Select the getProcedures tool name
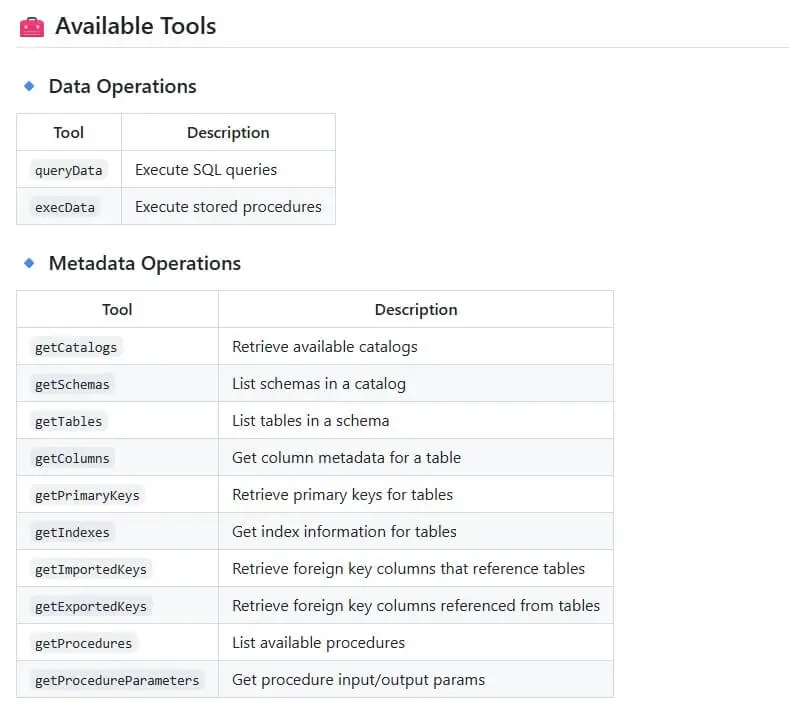 83,643
